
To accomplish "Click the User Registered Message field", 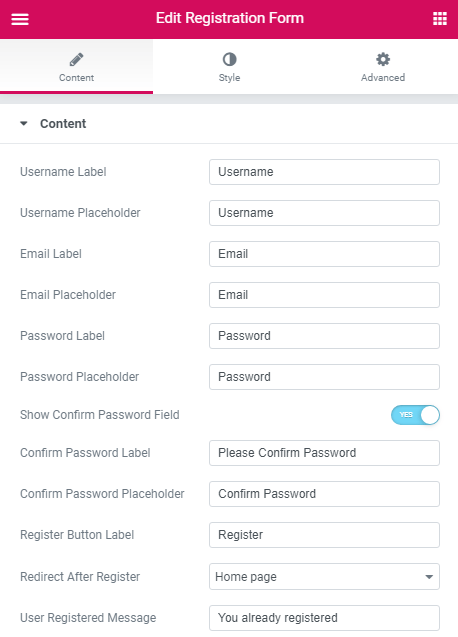I will 324,618.
